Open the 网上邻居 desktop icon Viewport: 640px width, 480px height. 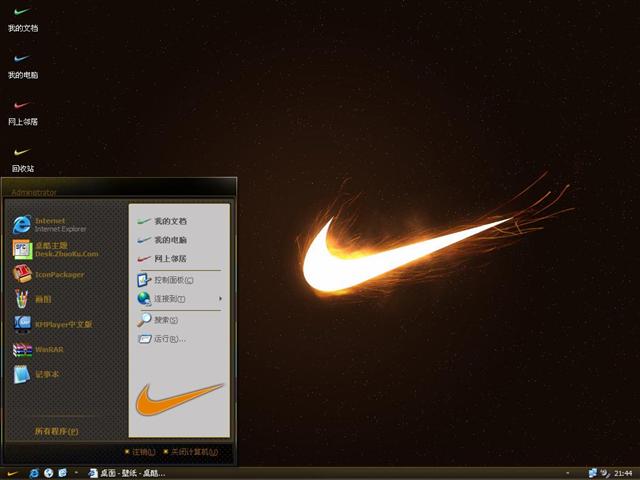(x=22, y=113)
